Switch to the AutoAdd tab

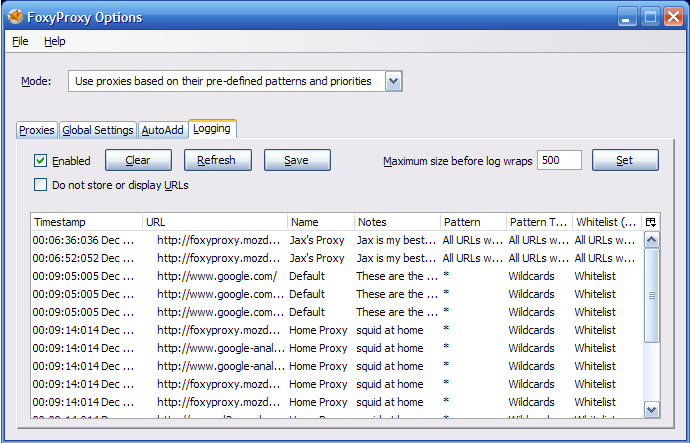tap(162, 130)
